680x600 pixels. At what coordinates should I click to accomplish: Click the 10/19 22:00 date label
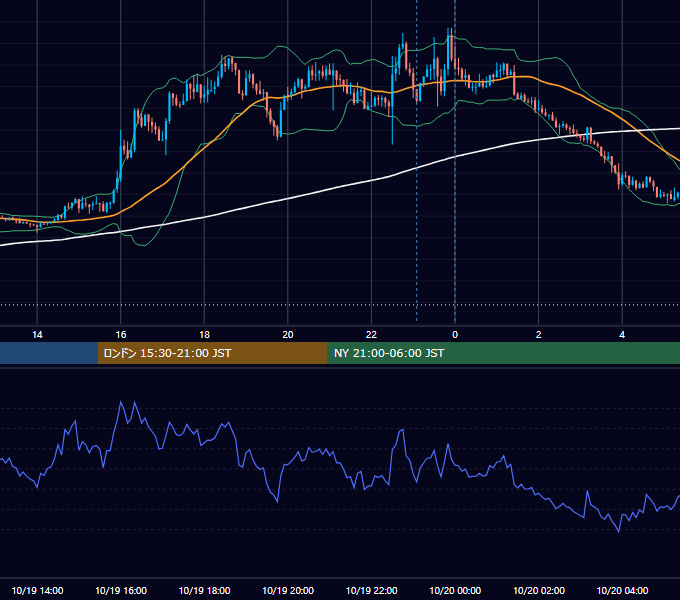click(x=371, y=590)
